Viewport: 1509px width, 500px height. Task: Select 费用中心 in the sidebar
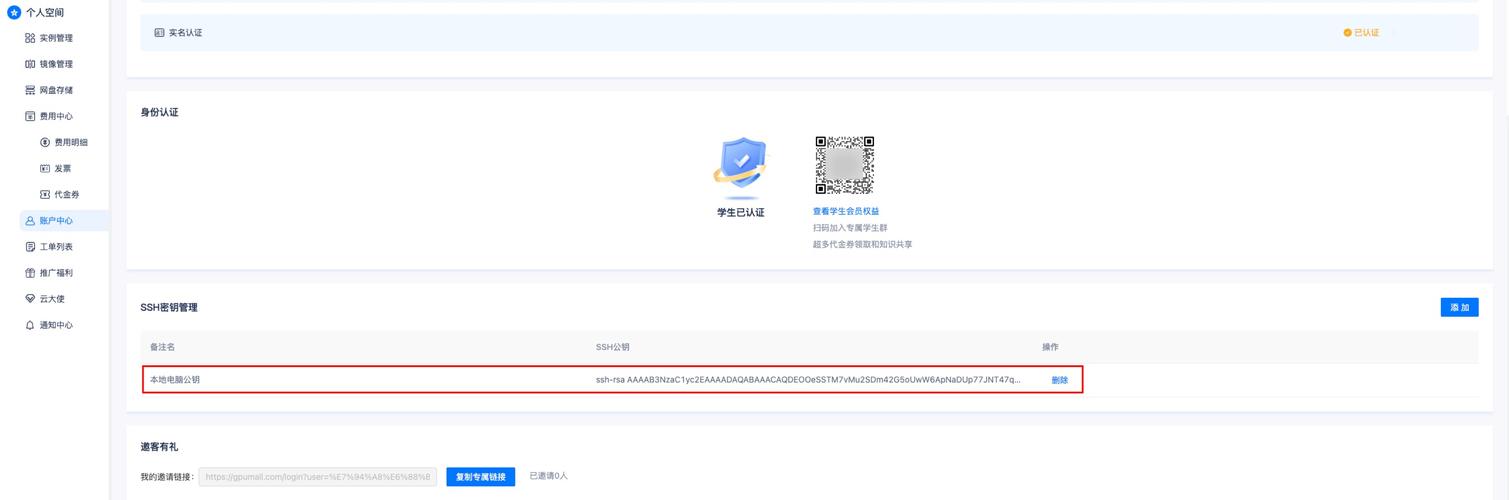click(56, 116)
